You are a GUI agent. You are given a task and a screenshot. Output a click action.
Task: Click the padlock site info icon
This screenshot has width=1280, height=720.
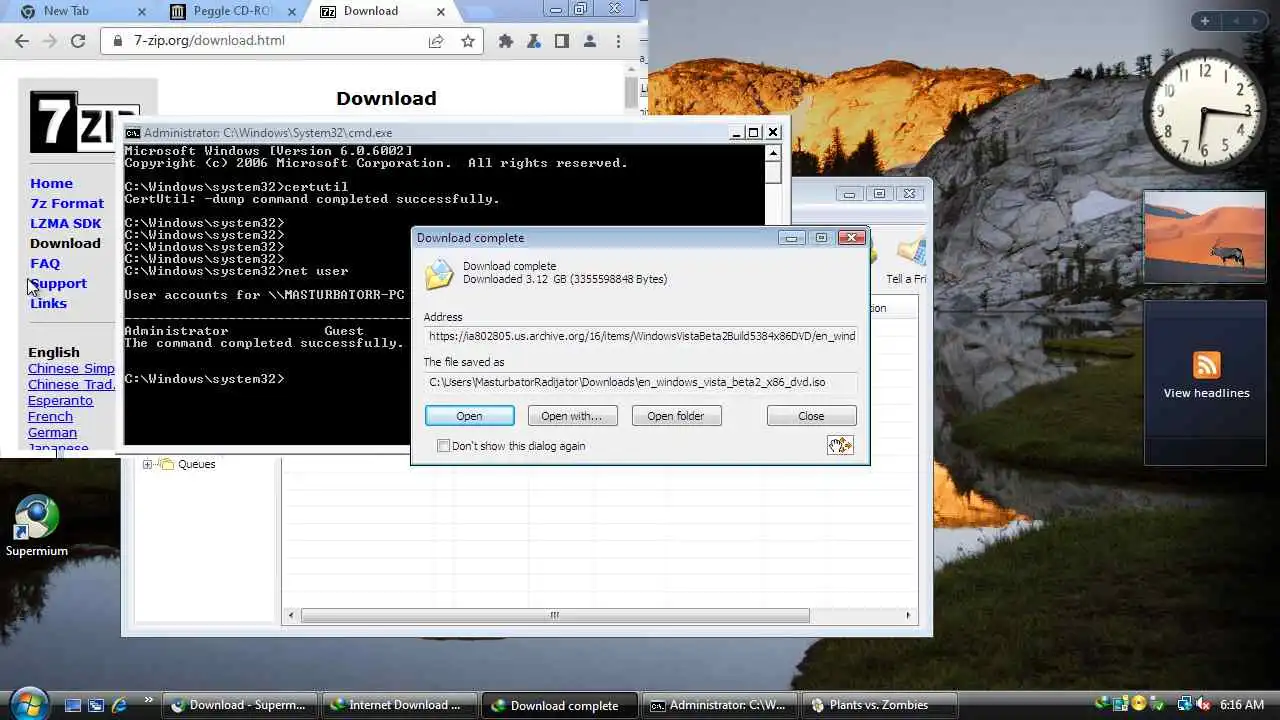tap(117, 41)
